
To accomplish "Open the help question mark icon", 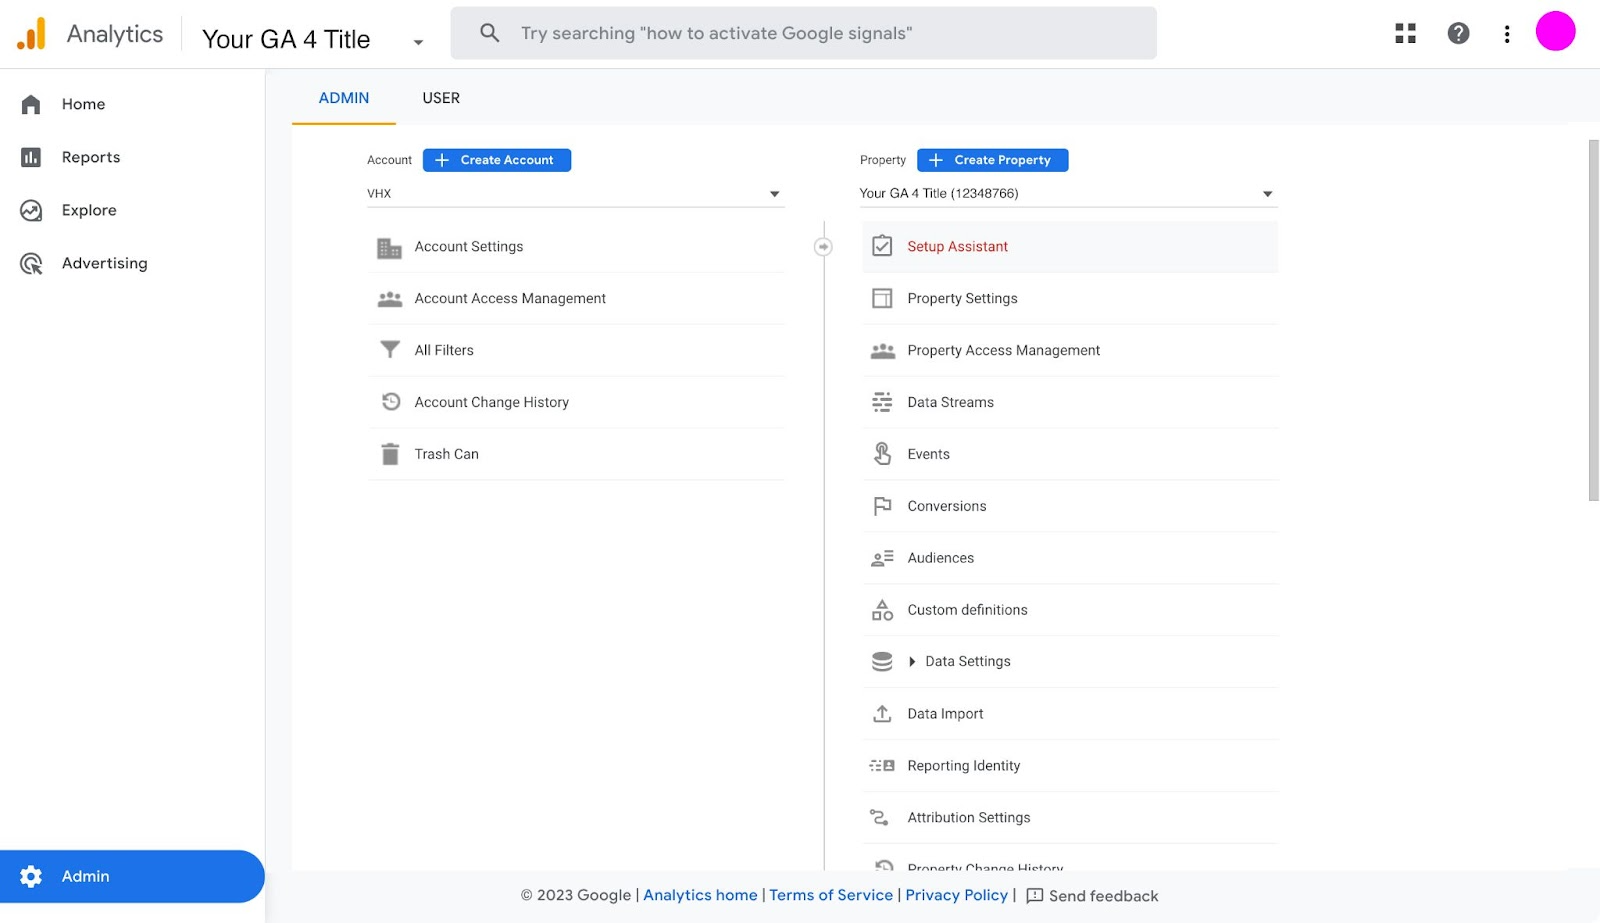I will pos(1458,34).
